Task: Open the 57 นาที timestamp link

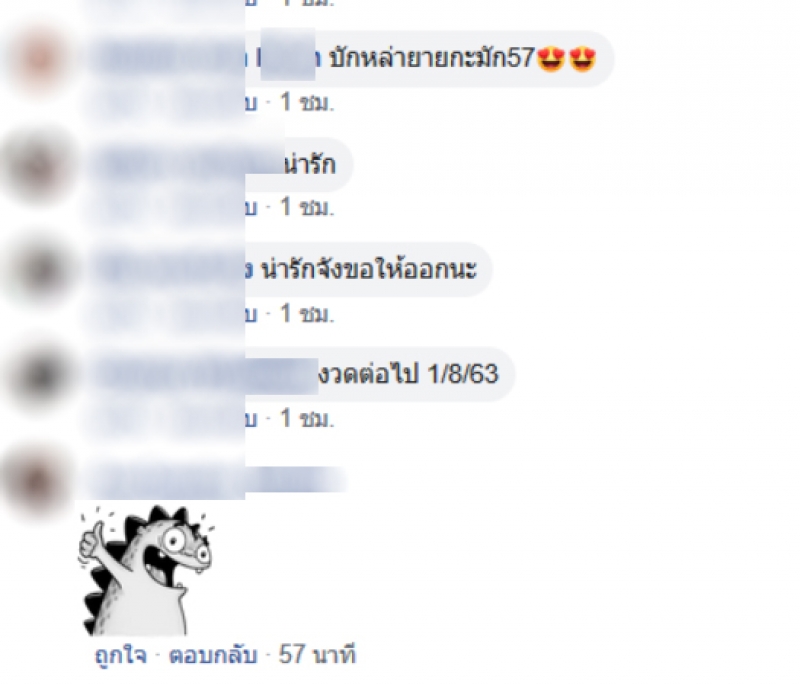Action: (x=317, y=654)
